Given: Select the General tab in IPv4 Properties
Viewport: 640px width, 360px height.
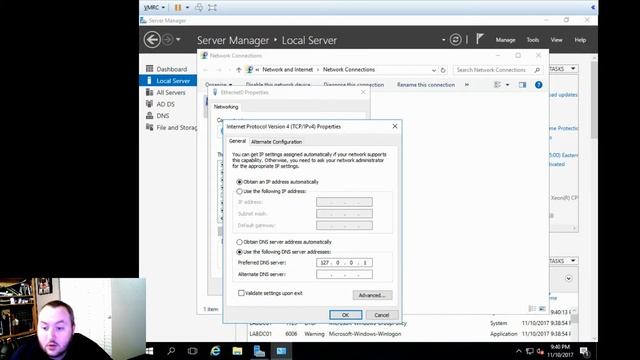Looking at the screenshot, I should [237, 141].
